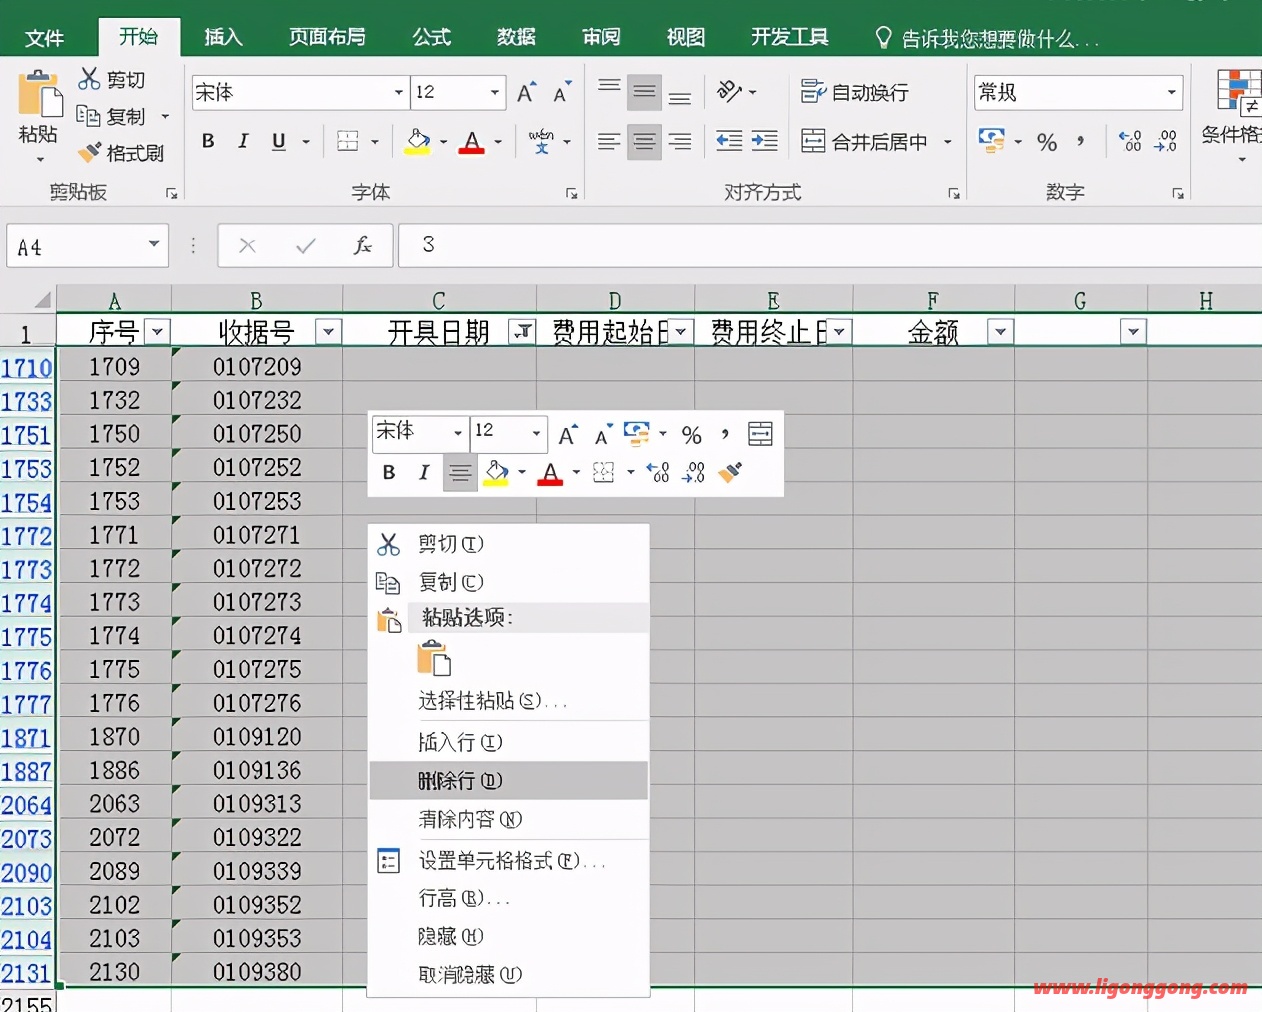This screenshot has width=1262, height=1012.
Task: Cancel formula bar entry X button
Action: (247, 245)
